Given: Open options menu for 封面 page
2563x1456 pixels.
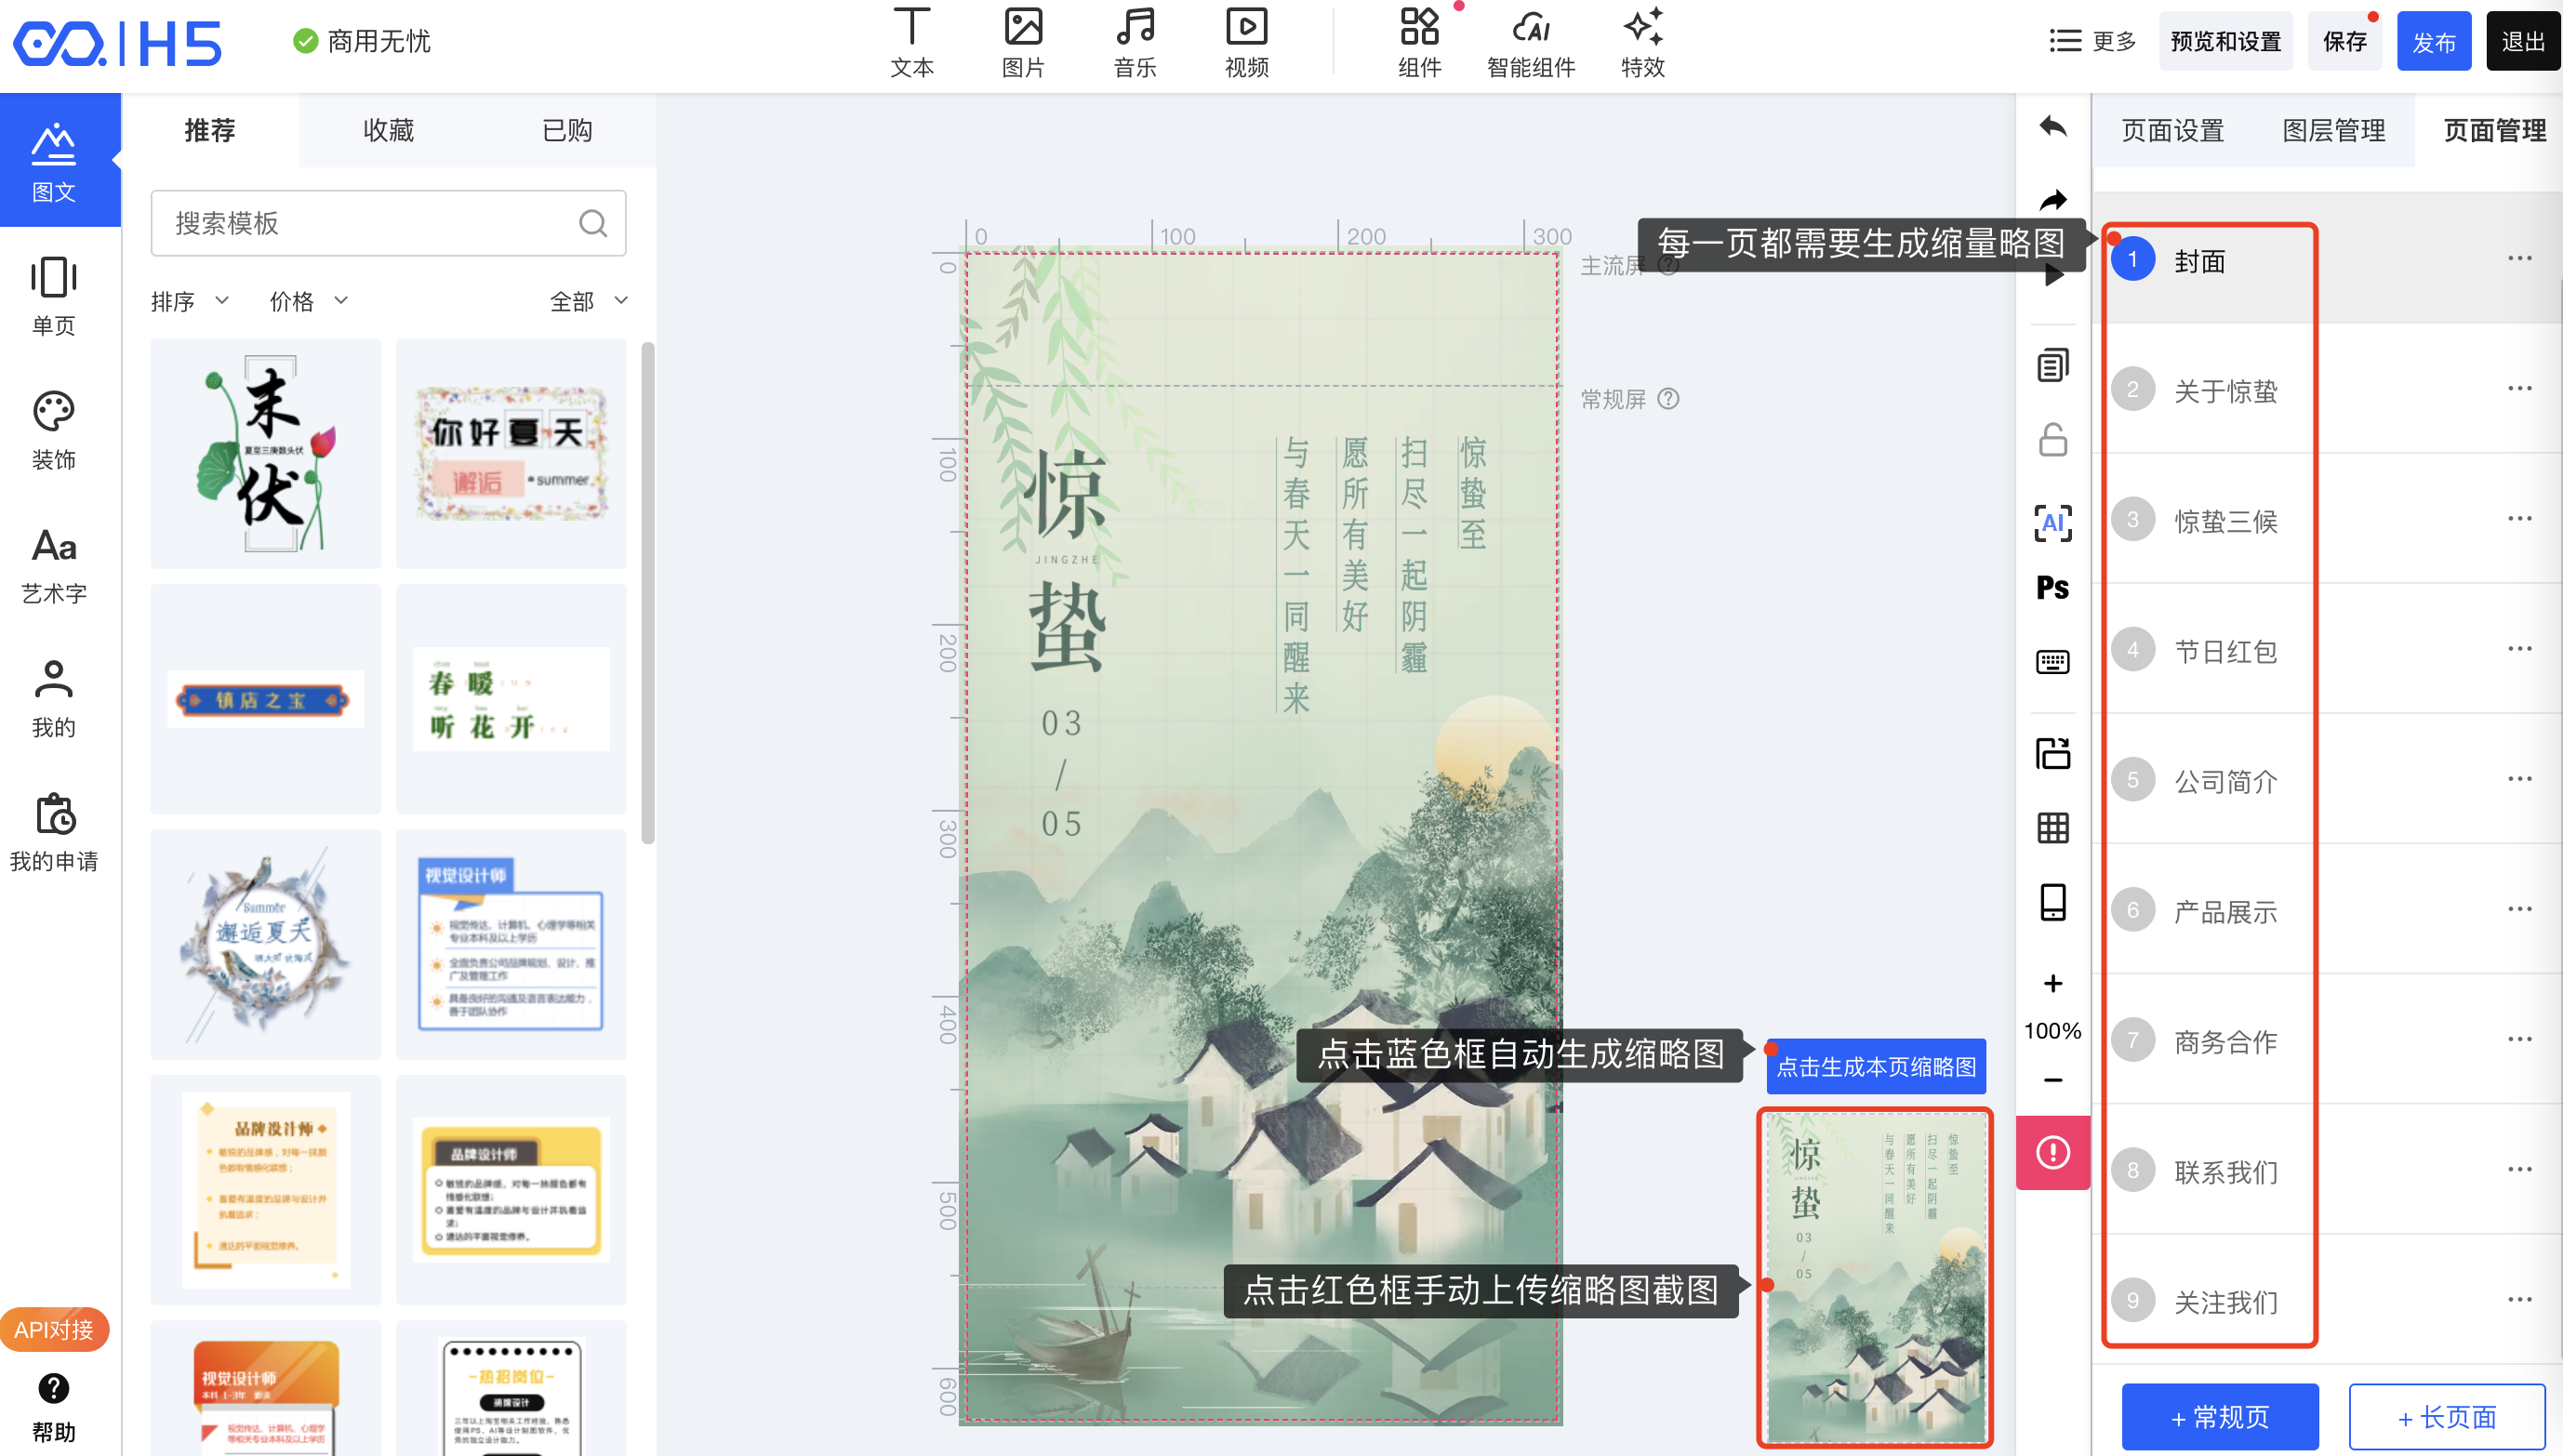Looking at the screenshot, I should [2519, 259].
